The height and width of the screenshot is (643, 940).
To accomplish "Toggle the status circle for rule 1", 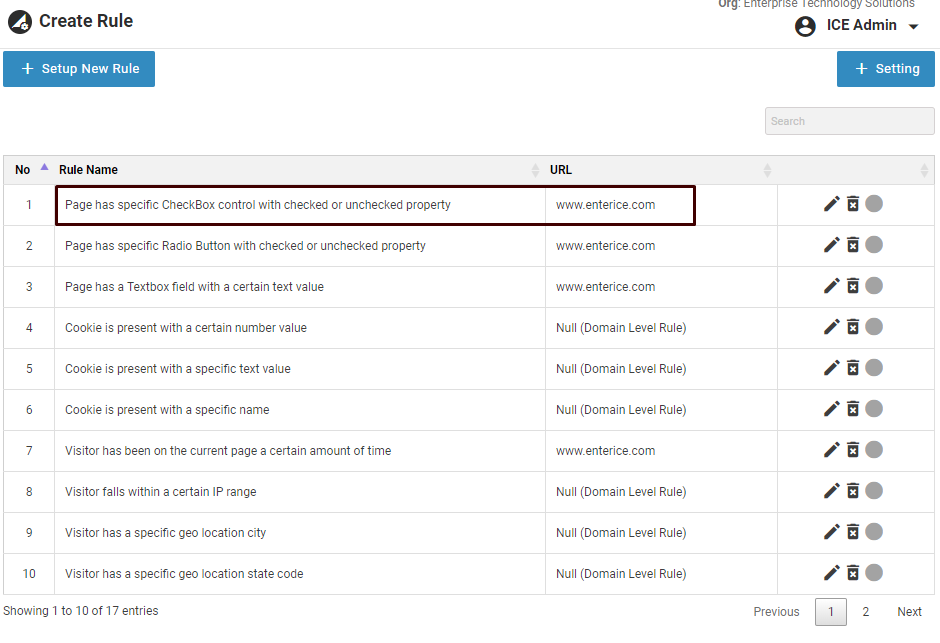I will pos(874,204).
